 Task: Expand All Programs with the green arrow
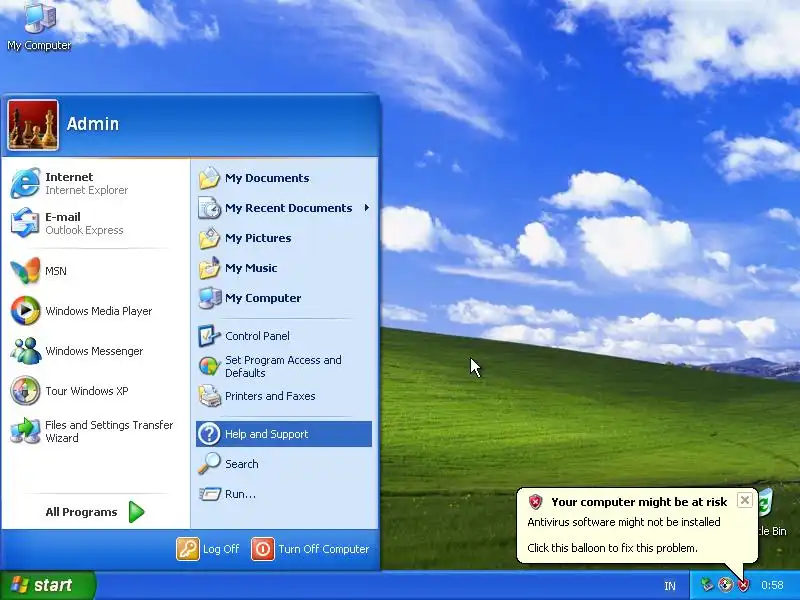[136, 512]
